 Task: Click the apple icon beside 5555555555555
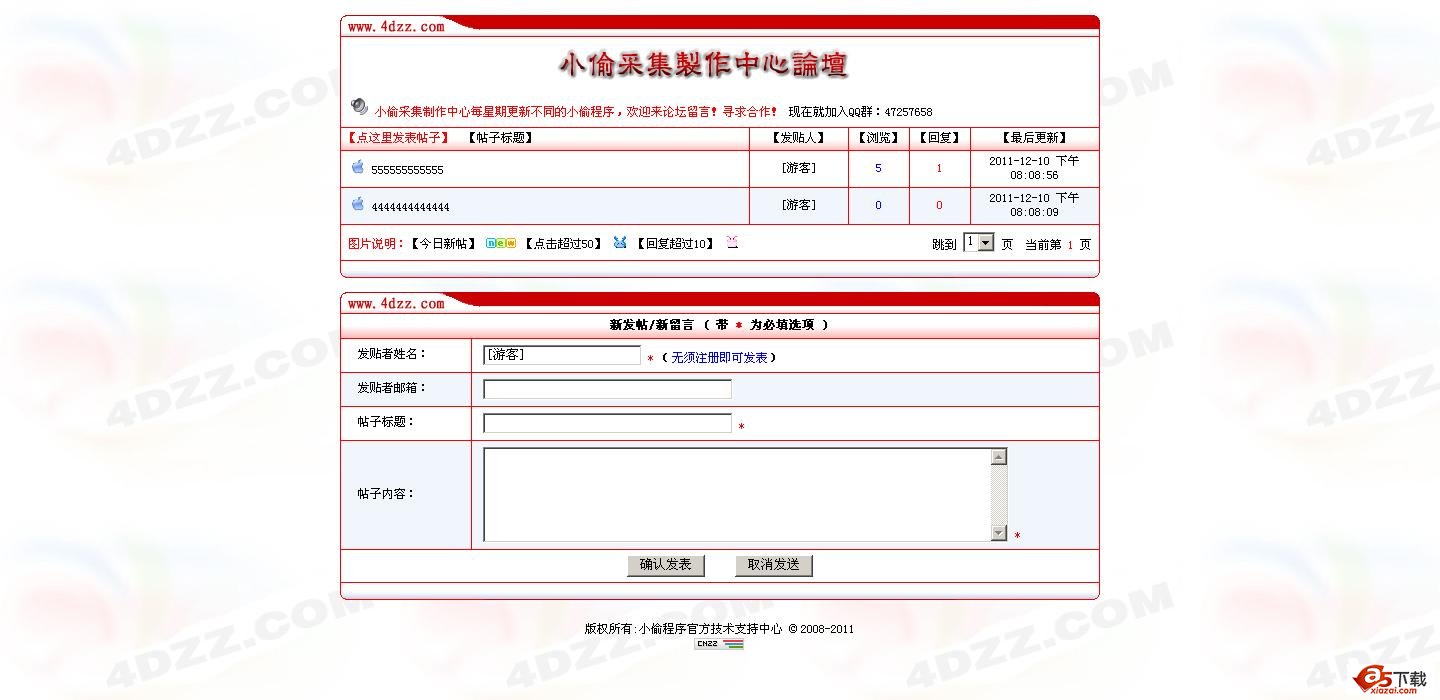357,167
